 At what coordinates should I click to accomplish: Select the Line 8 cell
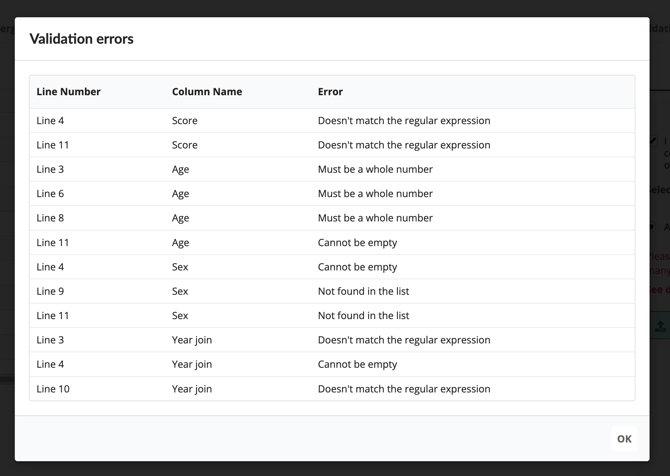[x=51, y=218]
